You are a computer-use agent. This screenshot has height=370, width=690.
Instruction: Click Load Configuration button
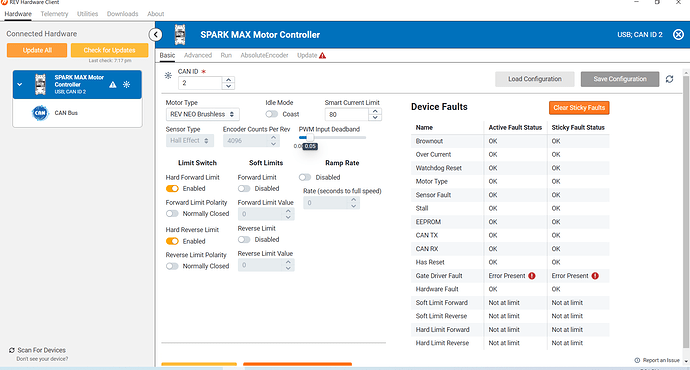(x=535, y=79)
